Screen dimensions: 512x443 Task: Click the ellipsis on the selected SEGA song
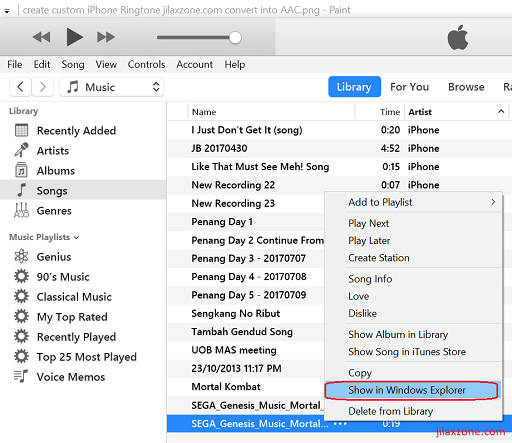(340, 424)
